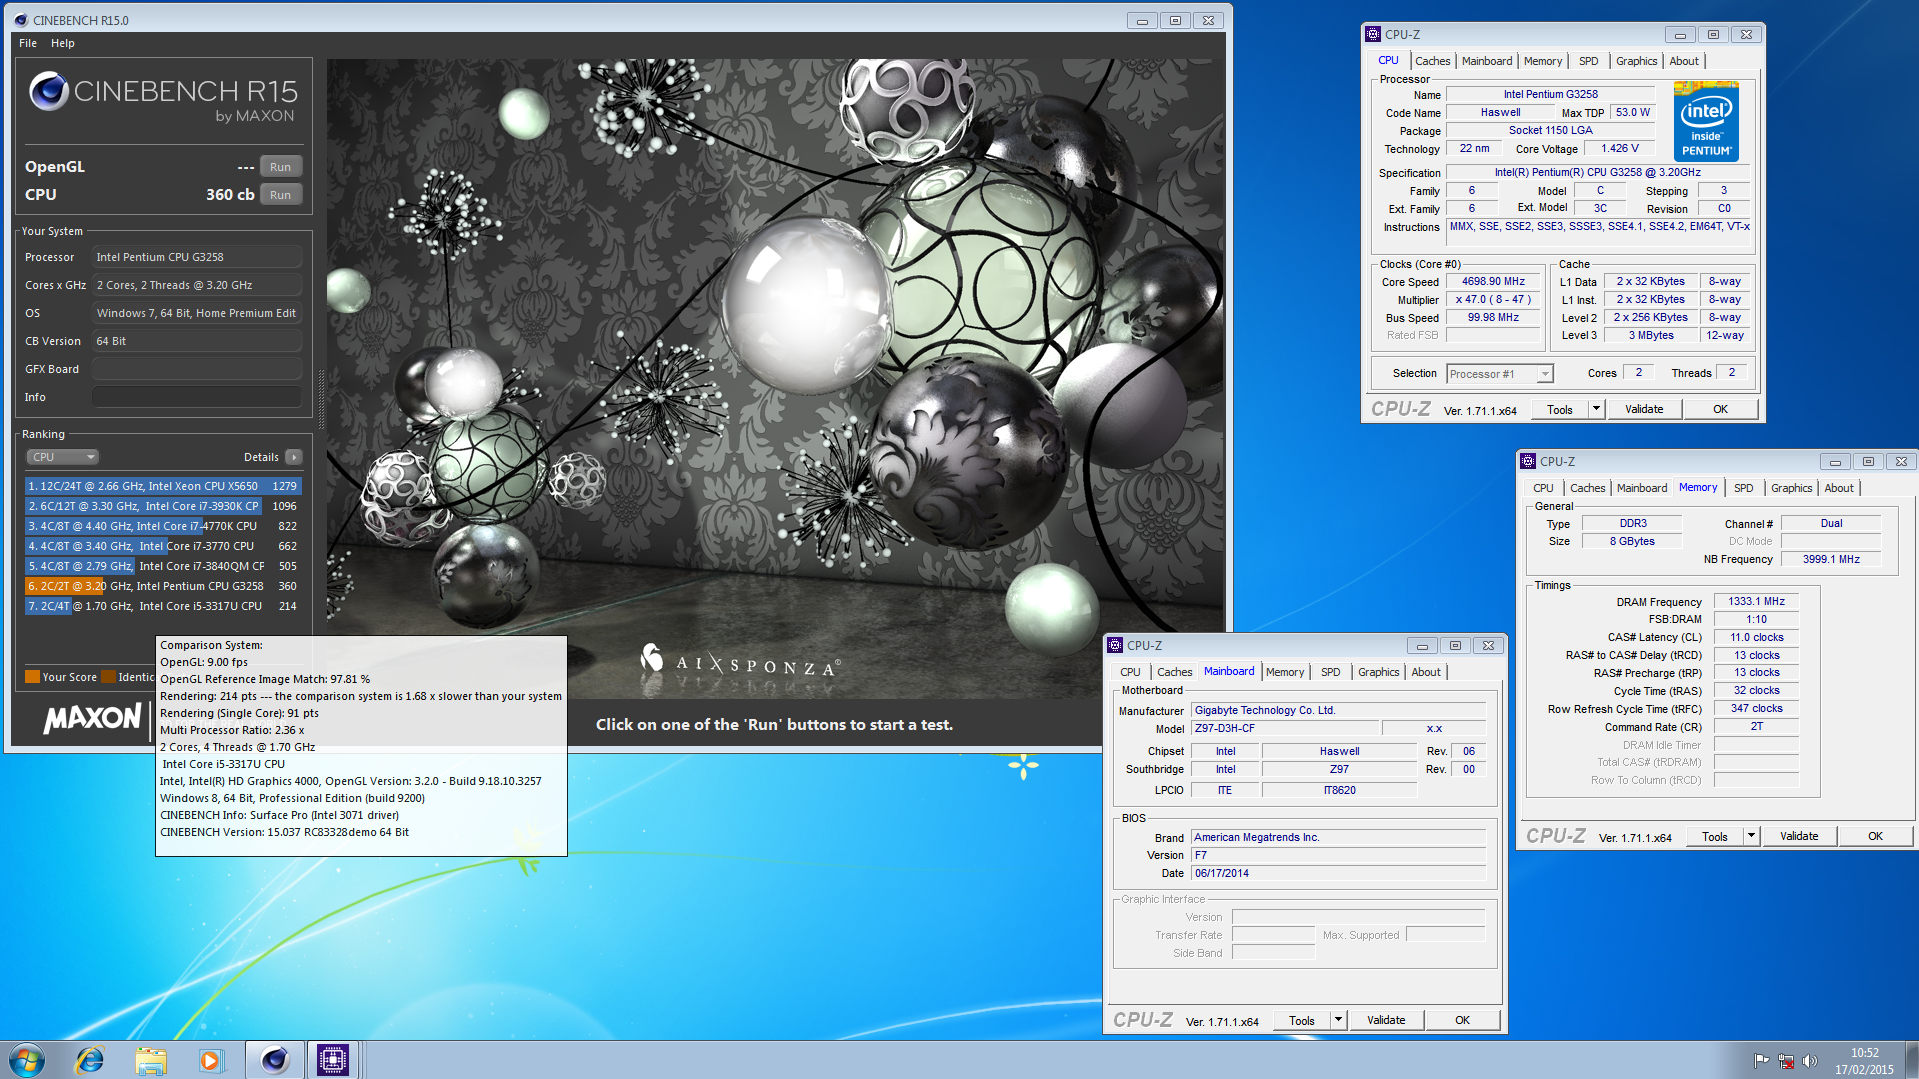The width and height of the screenshot is (1919, 1079).
Task: Open the File menu in Cinebench
Action: [x=28, y=43]
